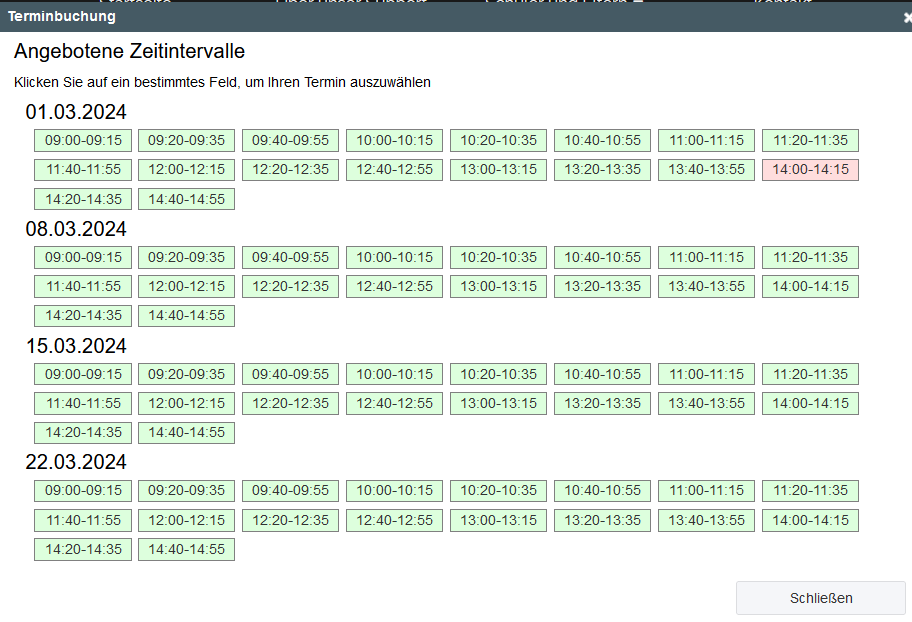Choose 11:00-11:15 on 01.03.2024

pyautogui.click(x=707, y=140)
